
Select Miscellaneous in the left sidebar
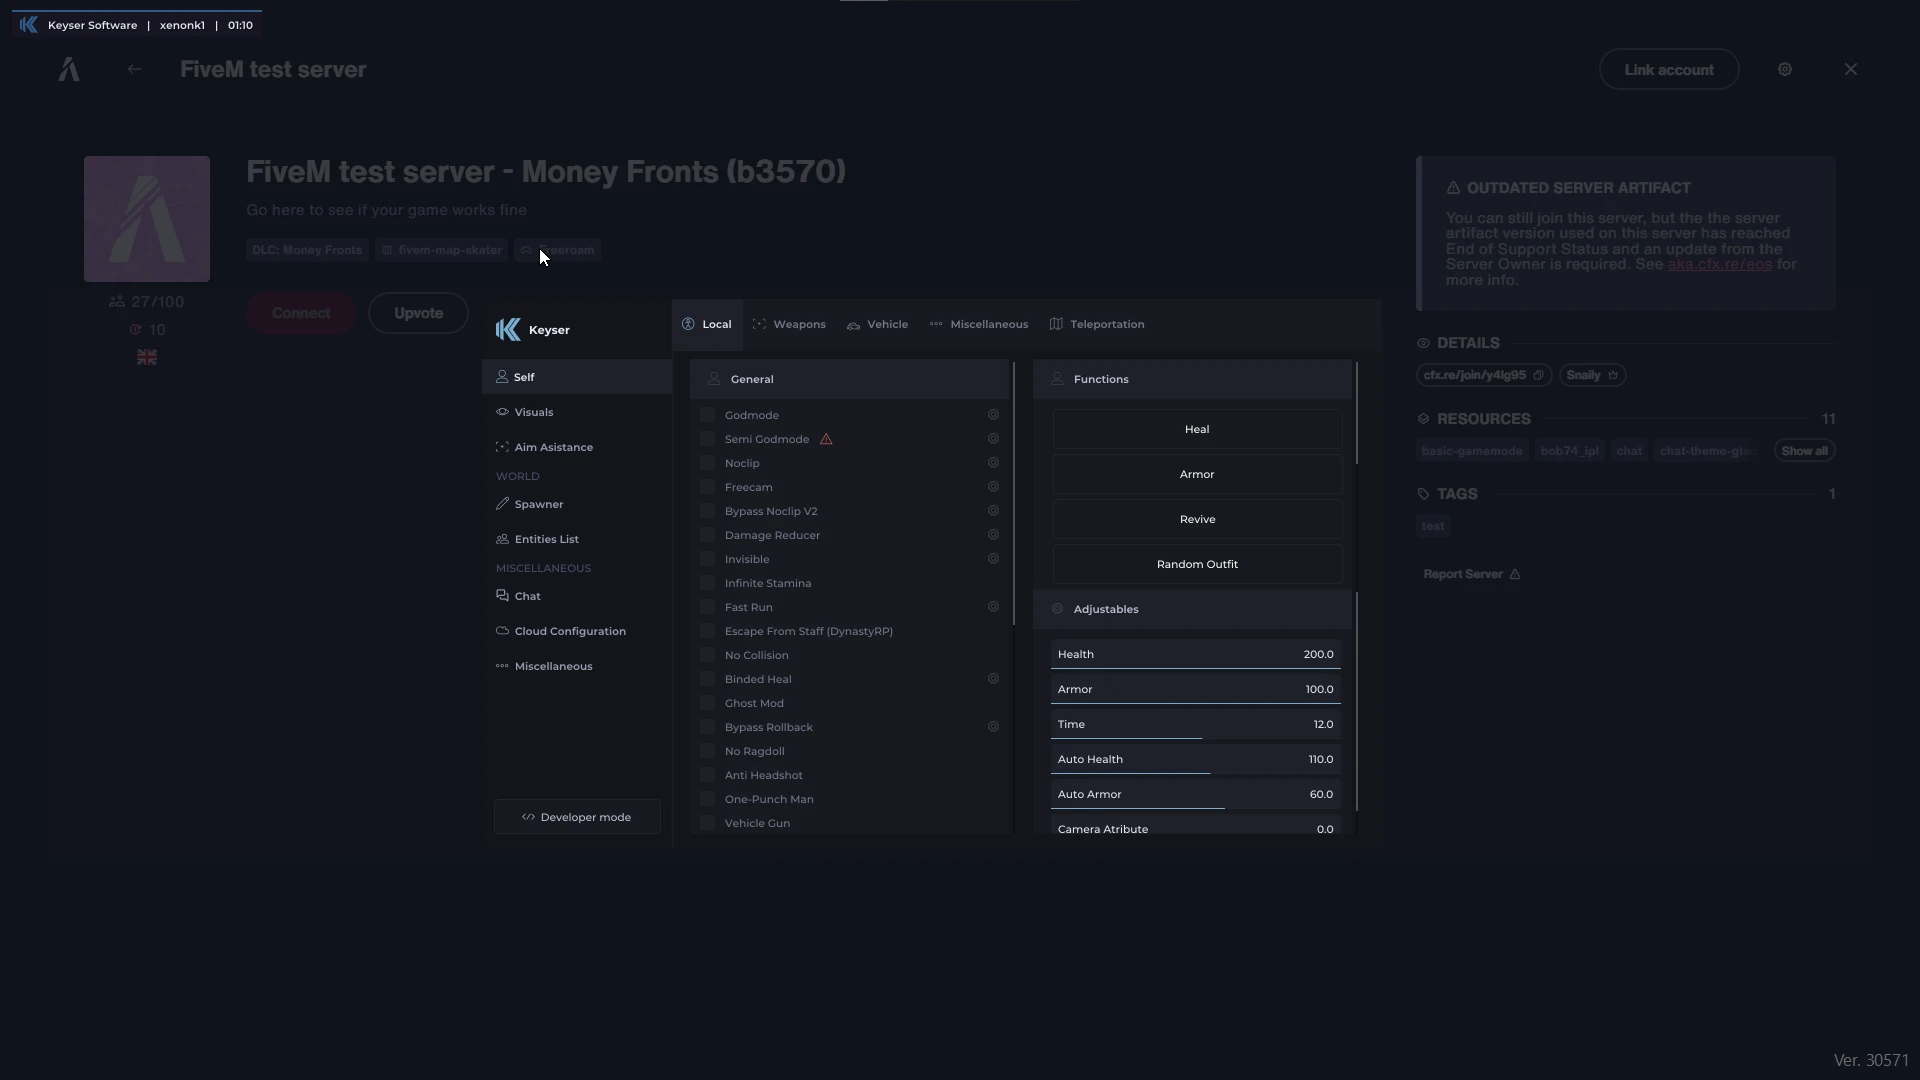click(x=577, y=666)
